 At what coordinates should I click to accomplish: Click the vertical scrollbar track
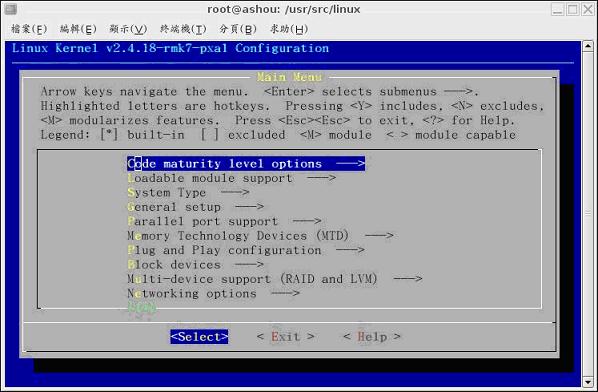[x=588, y=214]
